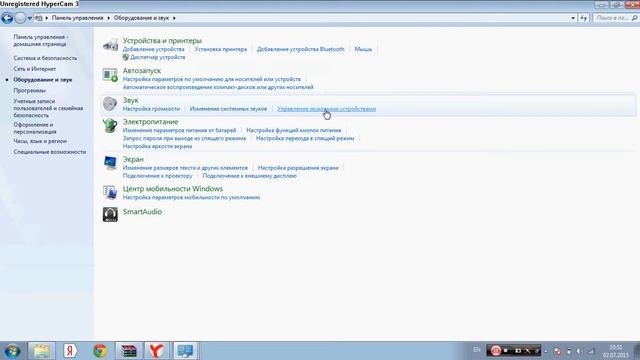Viewport: 640px width, 360px height.
Task: Click 'Настройка перехода в спящий режим' link
Action: pyautogui.click(x=305, y=138)
